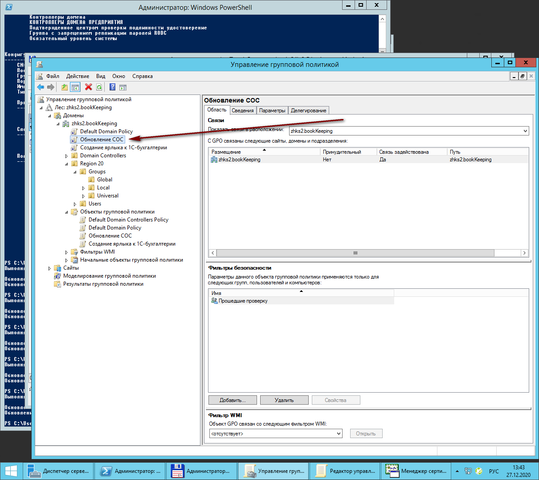
Task: Click the Domain Controllers OU folder icon
Action: point(74,155)
